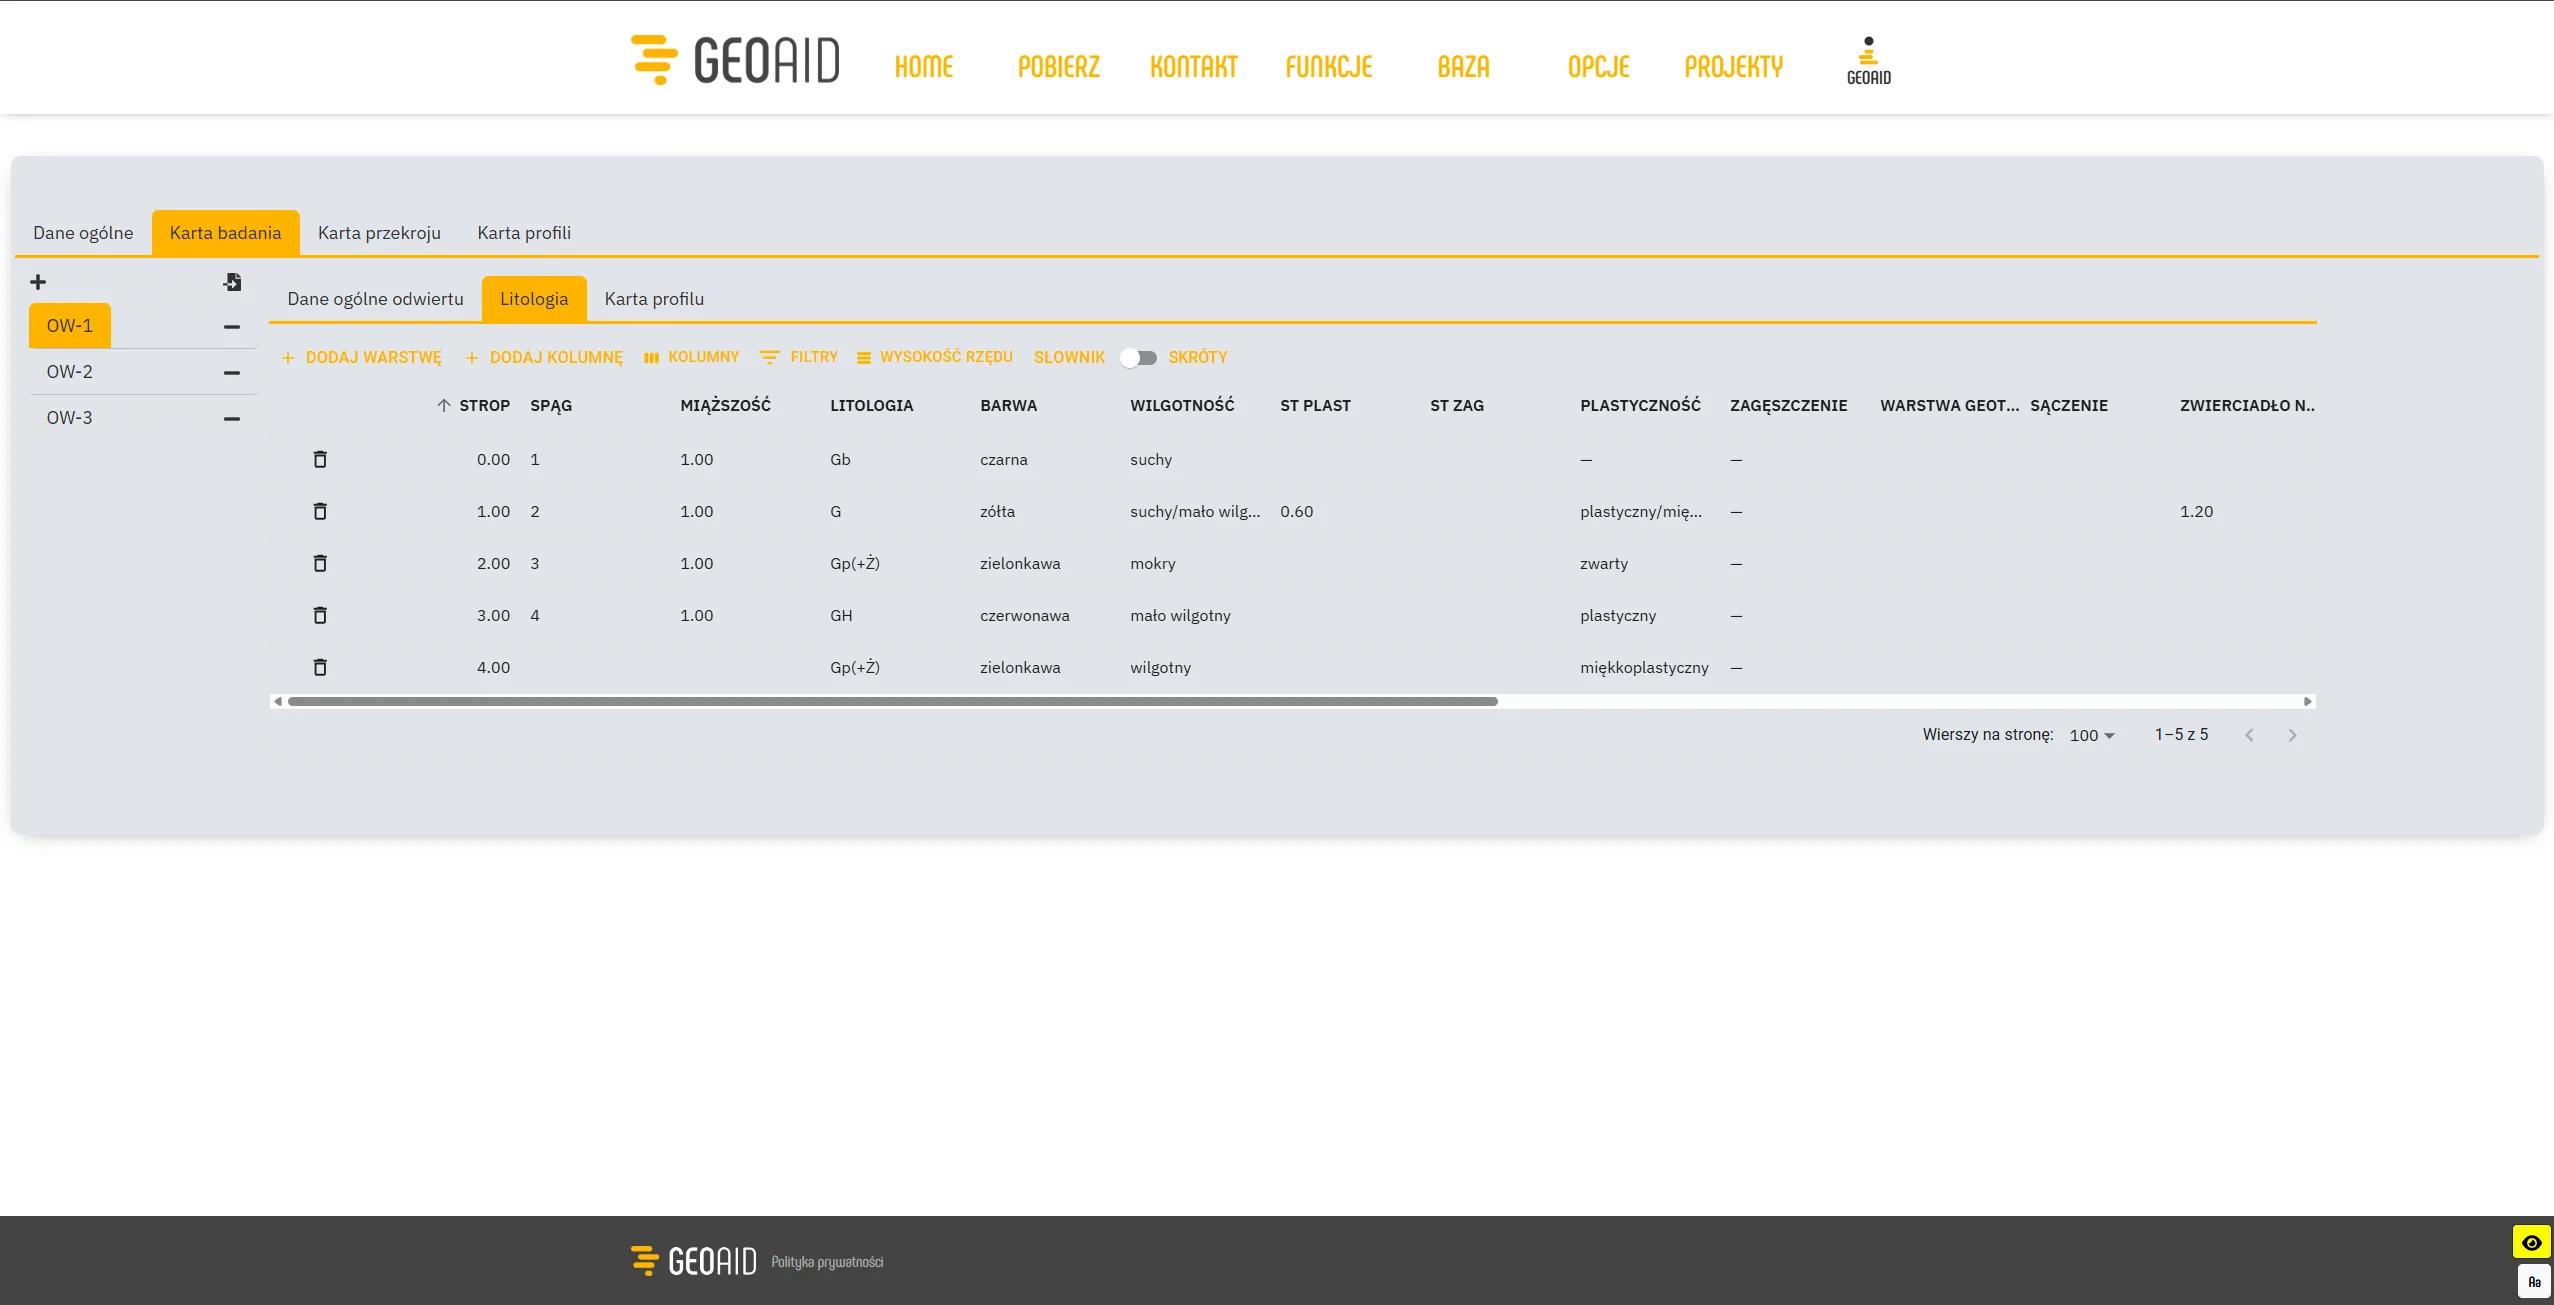Open the PROJEKTY menu item
Viewport: 2554px width, 1305px height.
pos(1733,67)
